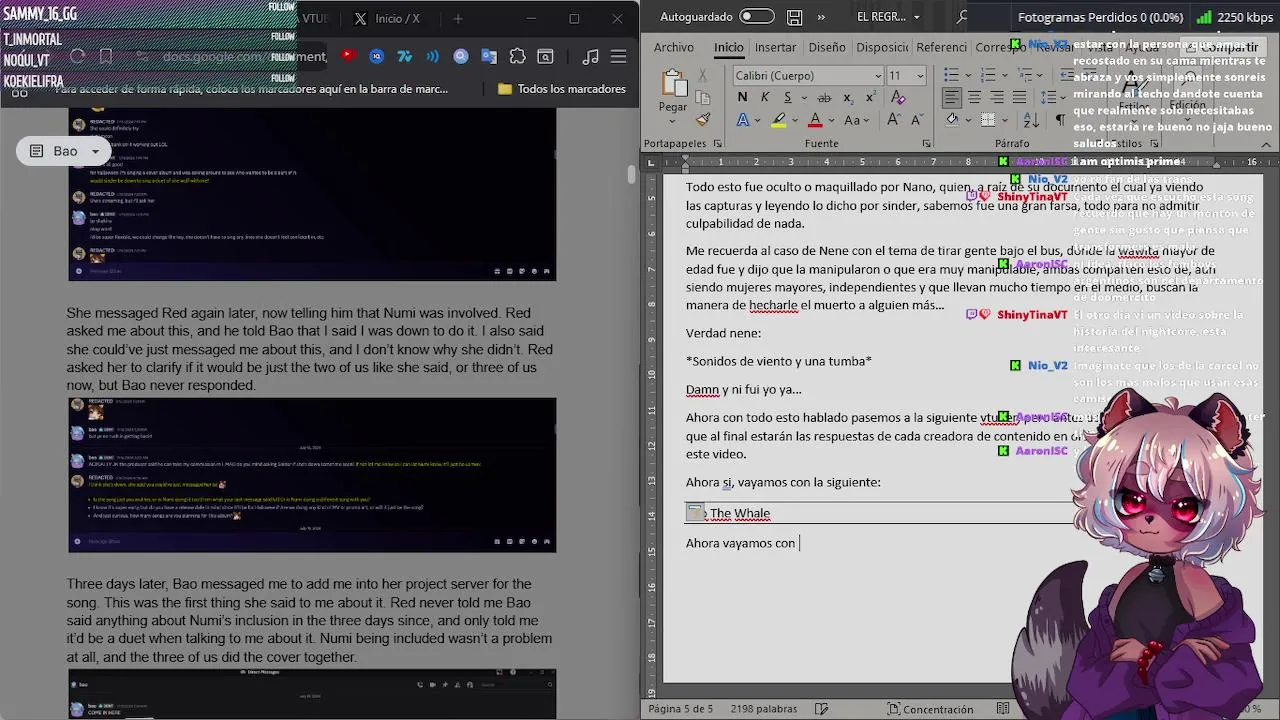
Task: Toggle strikethrough ab formatting
Action: coord(824,97)
